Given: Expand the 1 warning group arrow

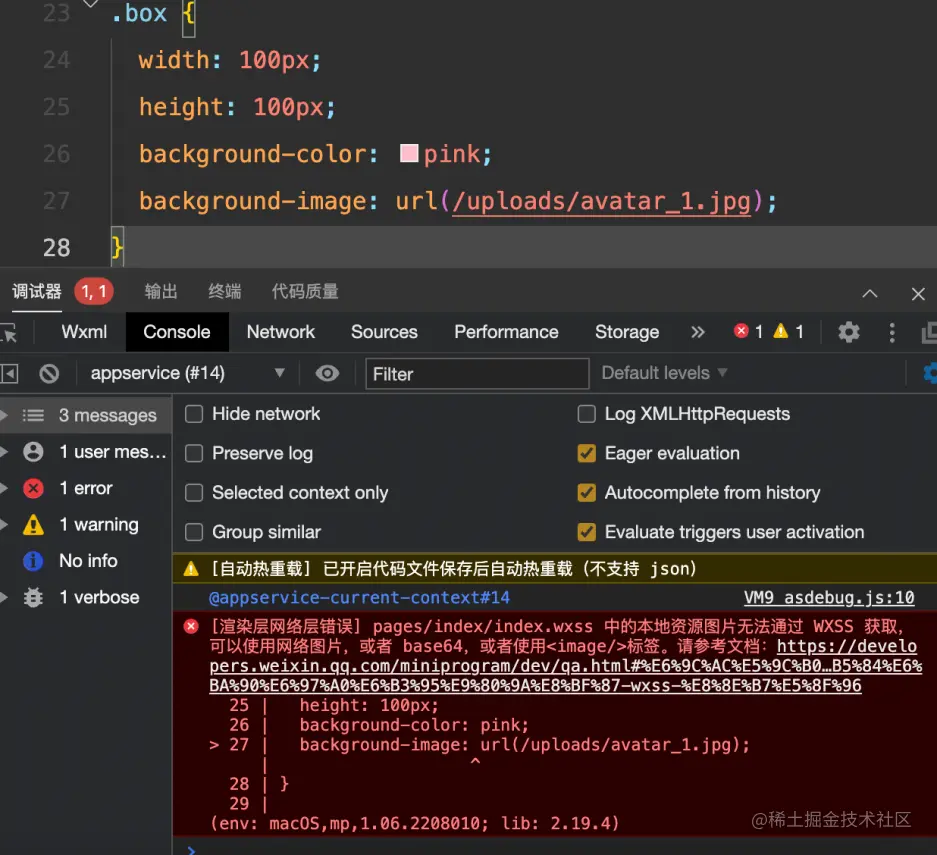Looking at the screenshot, I should pyautogui.click(x=4, y=525).
